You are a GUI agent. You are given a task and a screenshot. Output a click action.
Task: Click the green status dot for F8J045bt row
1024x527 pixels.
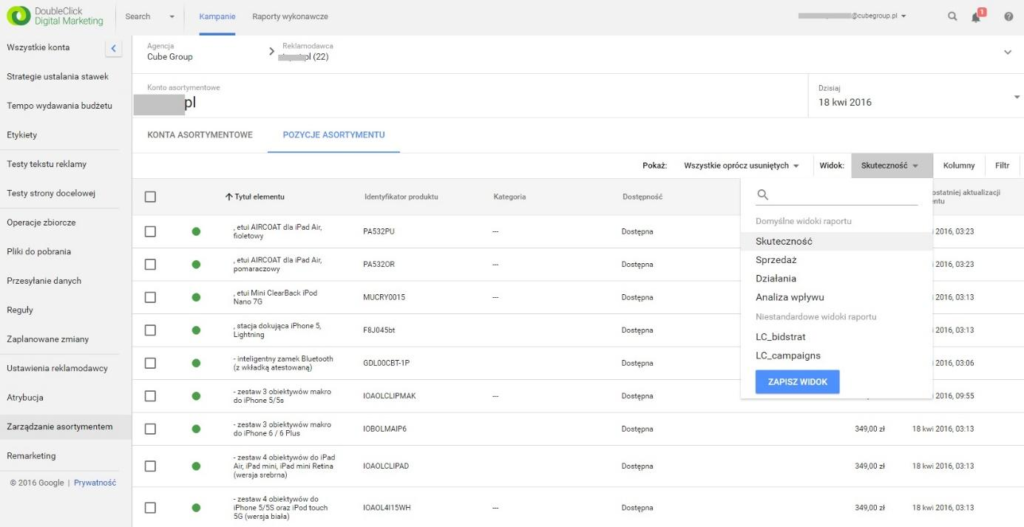coord(196,330)
